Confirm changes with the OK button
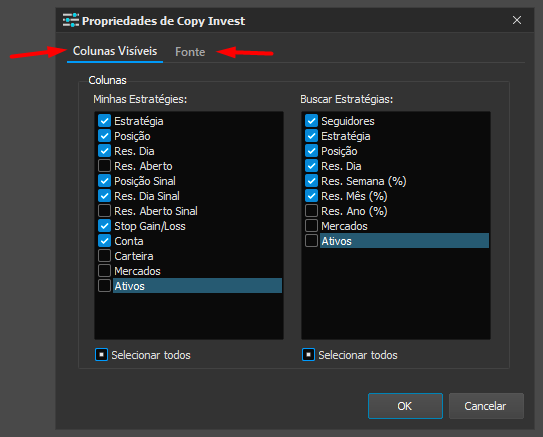543x437 pixels. (405, 406)
